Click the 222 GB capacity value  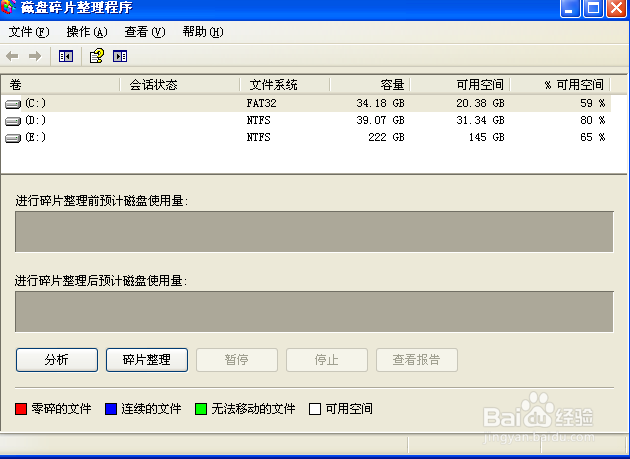pyautogui.click(x=386, y=137)
